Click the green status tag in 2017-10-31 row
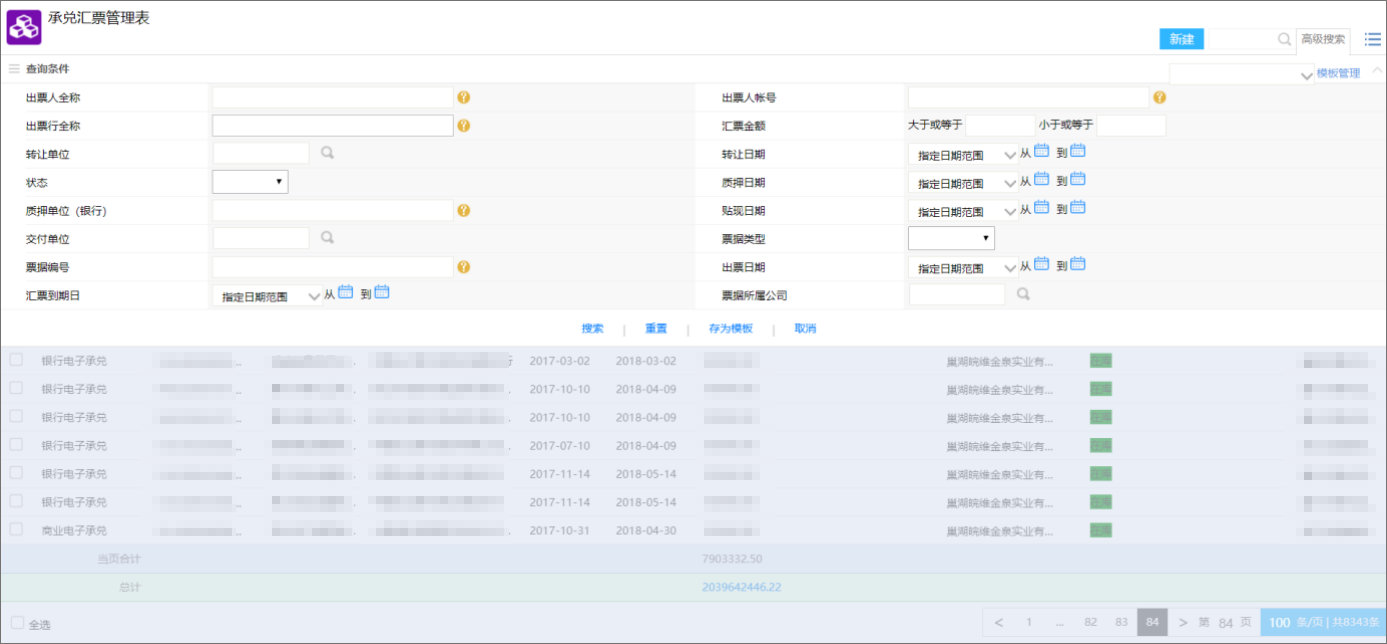 [1101, 529]
